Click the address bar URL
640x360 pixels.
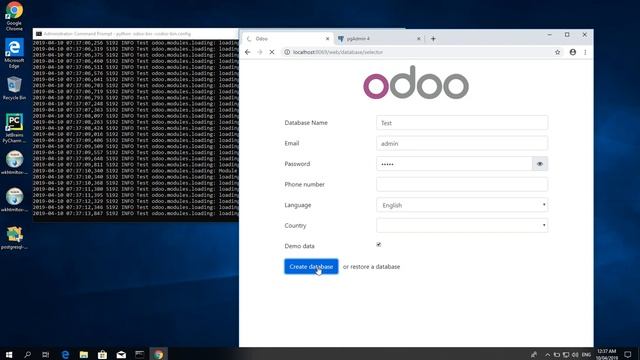click(338, 52)
